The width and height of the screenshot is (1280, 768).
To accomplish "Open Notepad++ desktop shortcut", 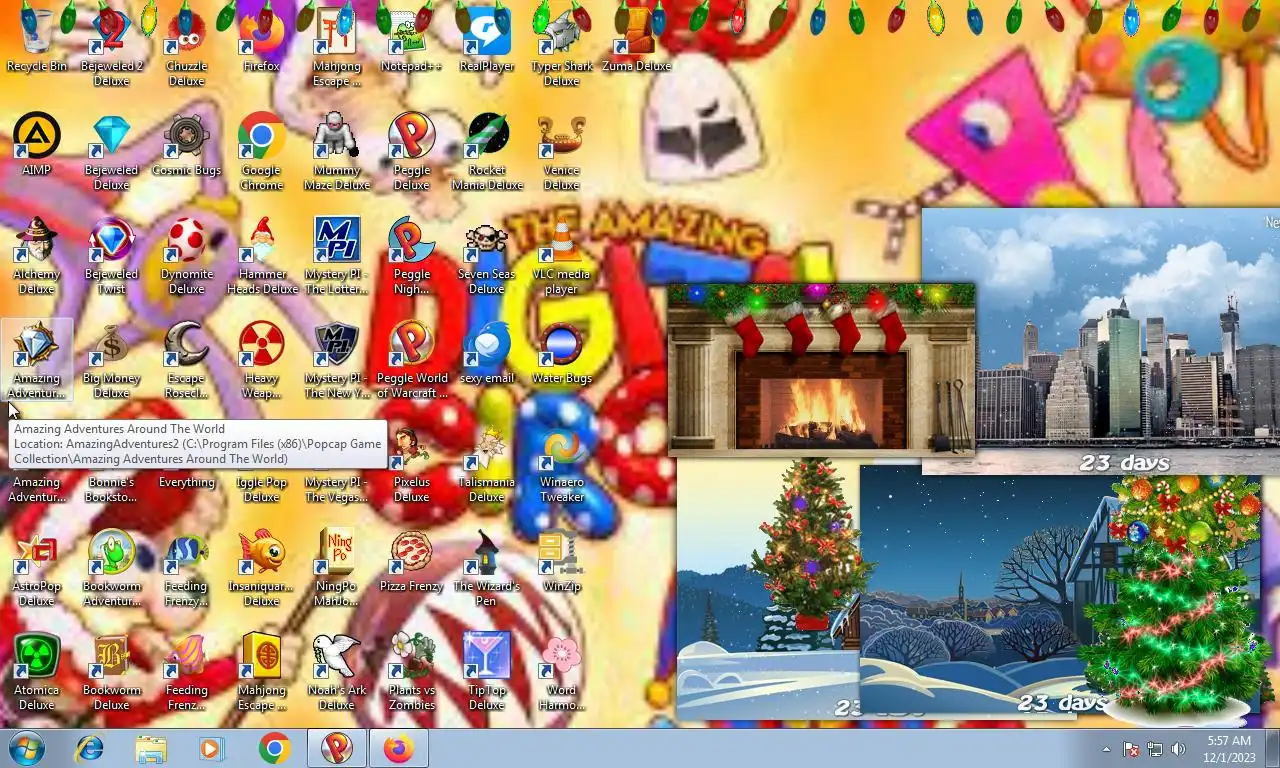I will 411,41.
